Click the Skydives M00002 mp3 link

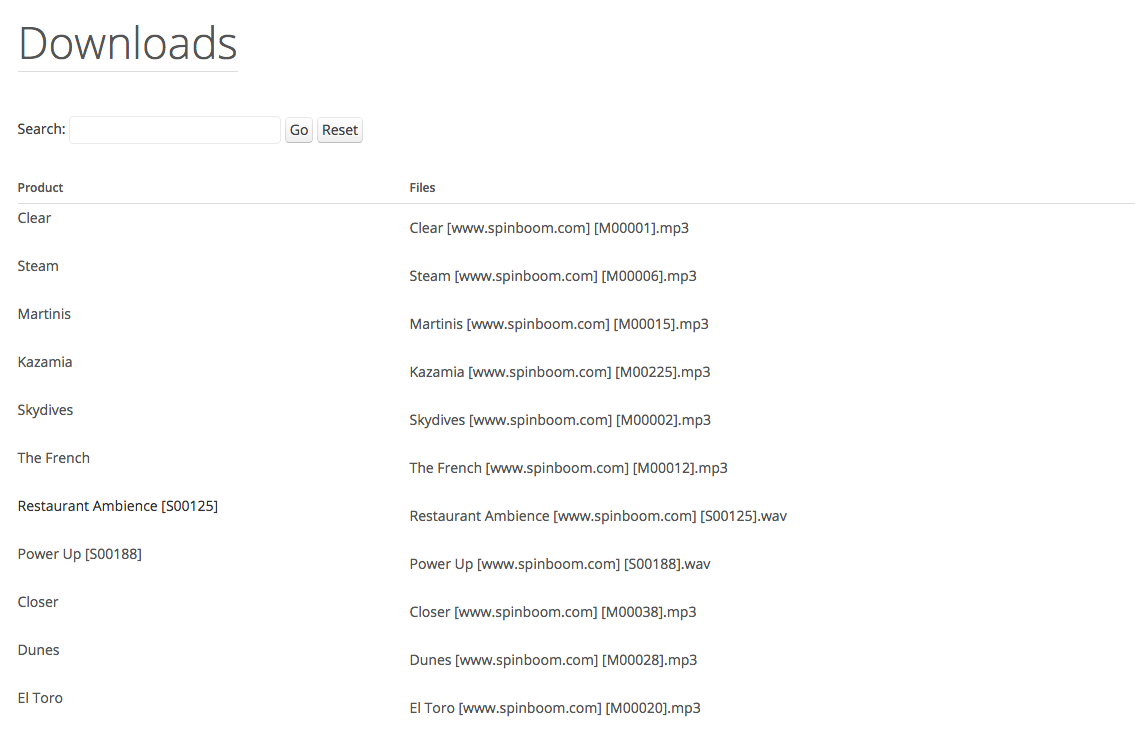click(x=560, y=420)
